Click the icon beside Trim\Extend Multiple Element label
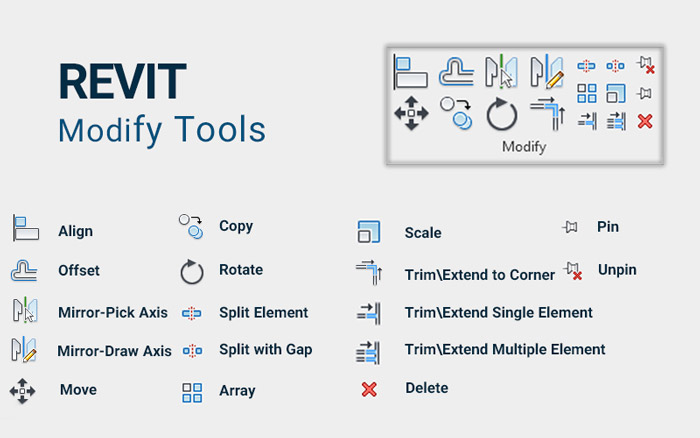Image resolution: width=700 pixels, height=438 pixels. pyautogui.click(x=368, y=353)
